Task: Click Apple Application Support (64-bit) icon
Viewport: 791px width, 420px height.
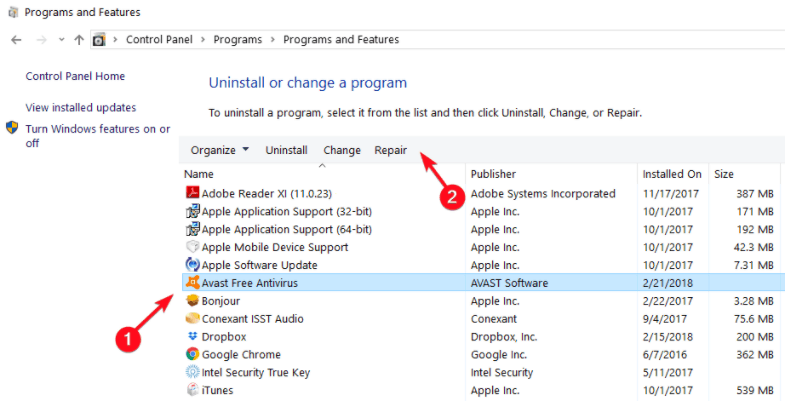Action: coord(192,229)
